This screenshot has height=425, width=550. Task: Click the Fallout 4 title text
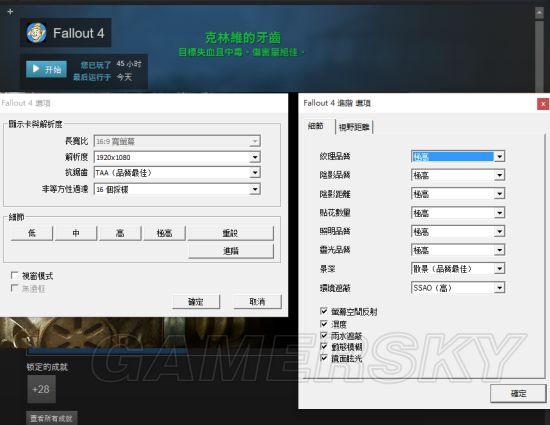[79, 33]
